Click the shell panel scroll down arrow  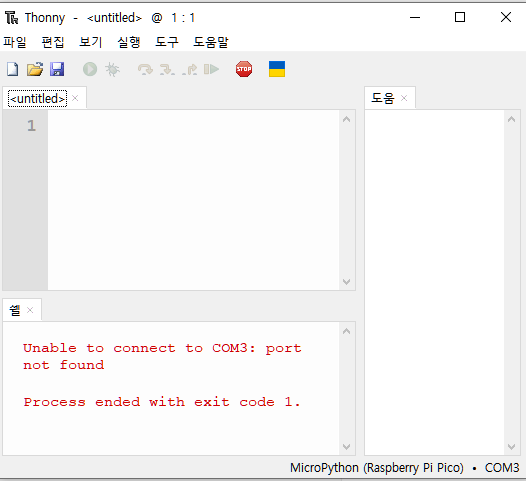click(x=347, y=447)
